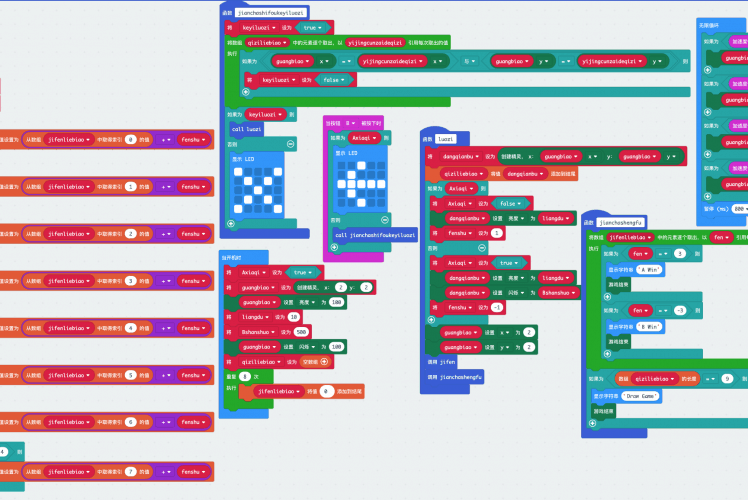
Task: Select the 'call luozi' block
Action: tap(246, 129)
